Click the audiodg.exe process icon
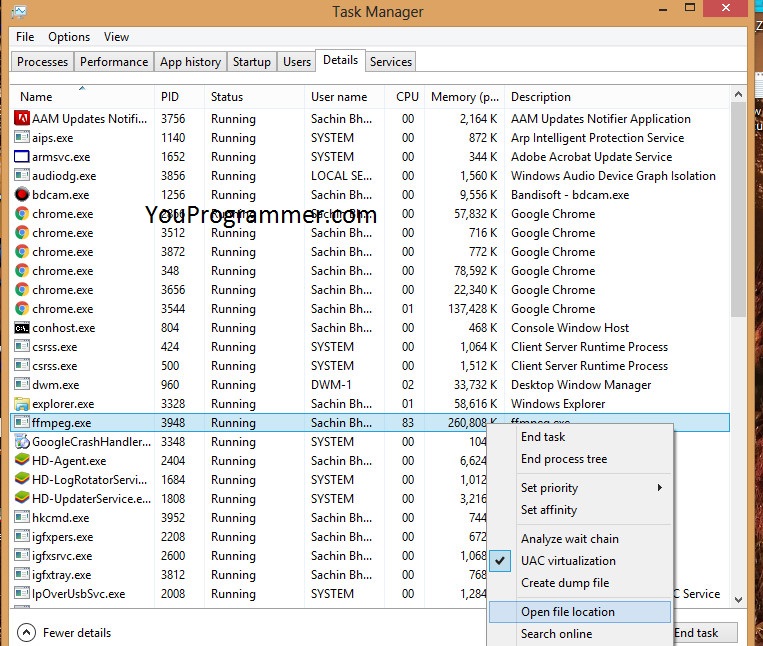Viewport: 763px width, 646px height. (22, 175)
